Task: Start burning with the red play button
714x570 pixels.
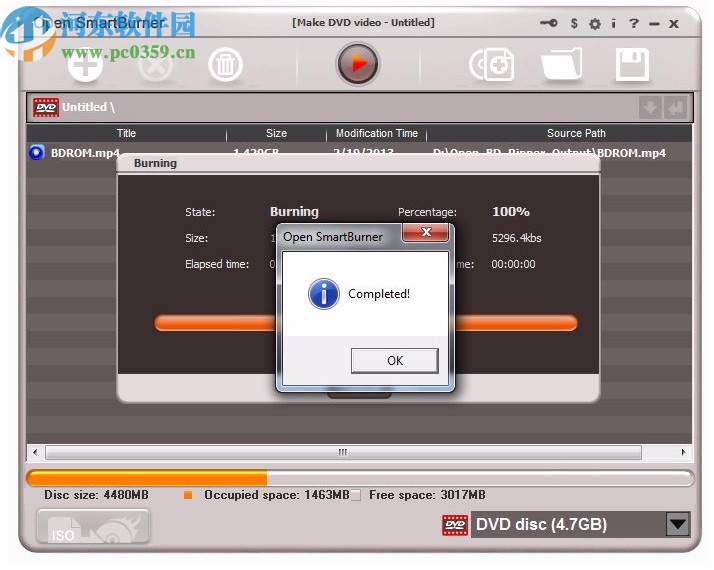Action: (x=358, y=64)
